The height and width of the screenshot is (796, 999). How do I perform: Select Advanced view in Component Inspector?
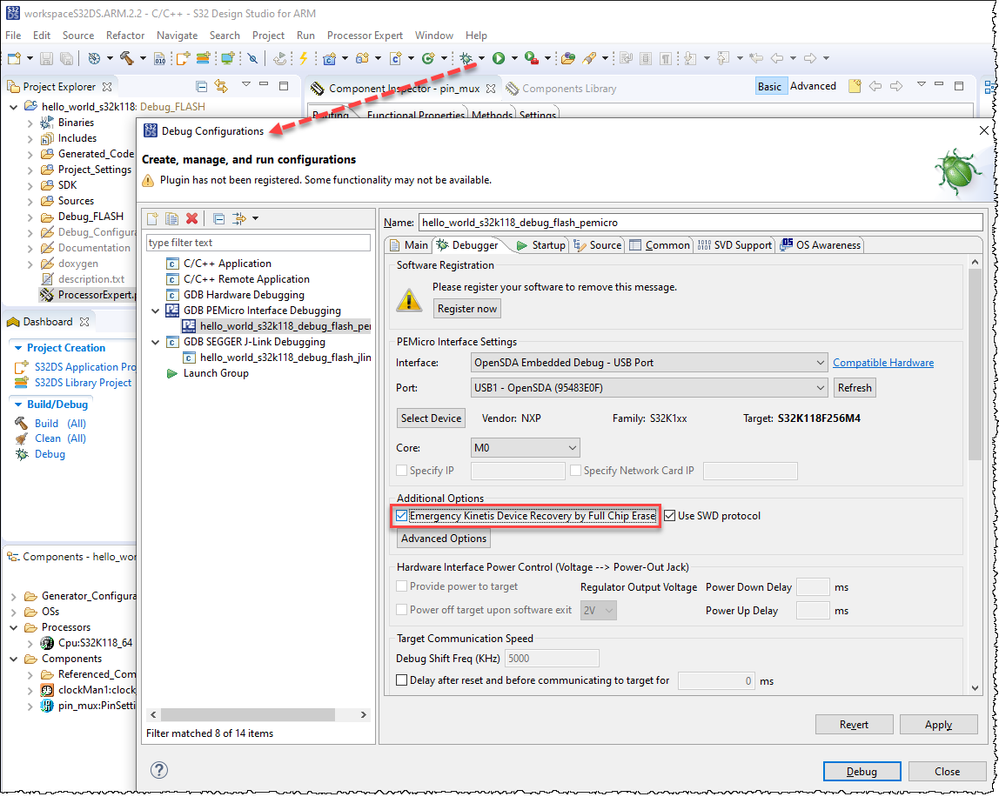(813, 86)
